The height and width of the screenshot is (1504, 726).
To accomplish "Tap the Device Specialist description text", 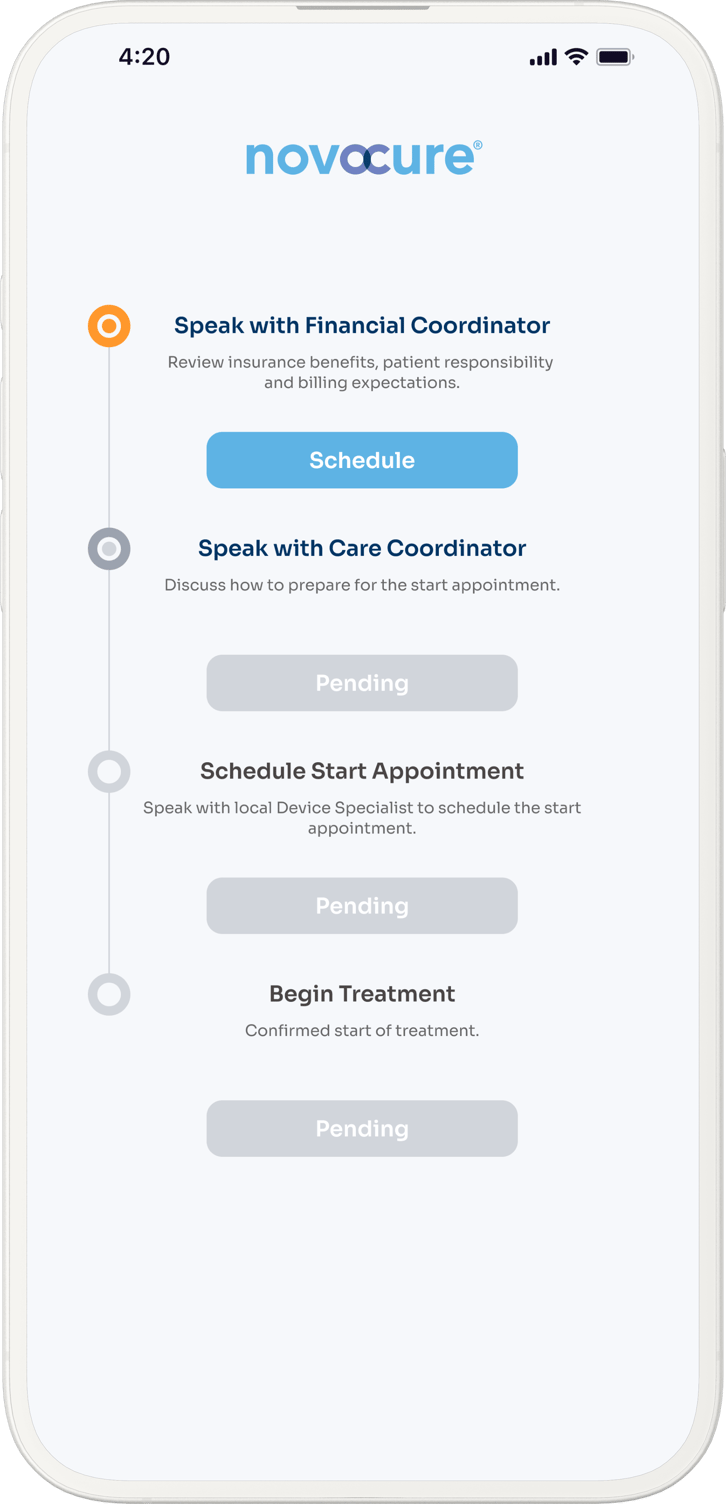I will 362,818.
